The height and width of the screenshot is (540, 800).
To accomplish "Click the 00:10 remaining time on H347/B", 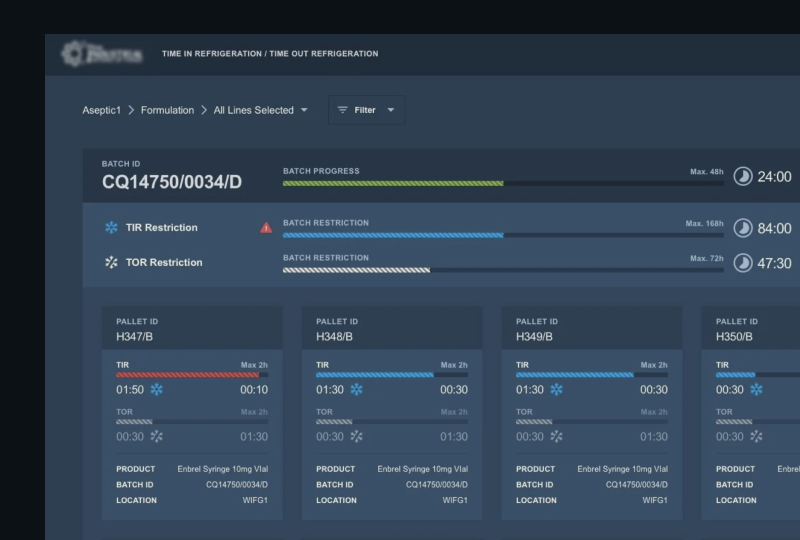I will 254,390.
